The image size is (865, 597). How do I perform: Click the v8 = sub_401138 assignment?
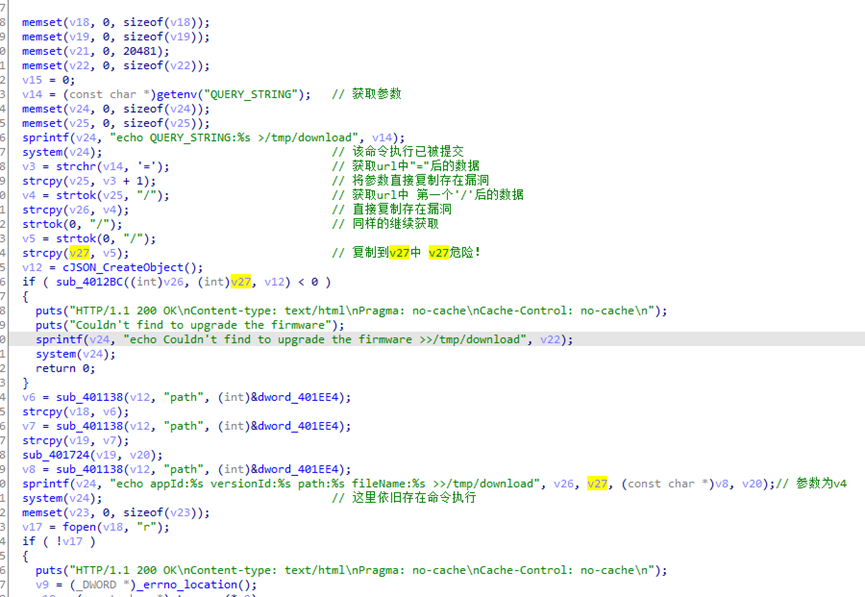point(186,469)
